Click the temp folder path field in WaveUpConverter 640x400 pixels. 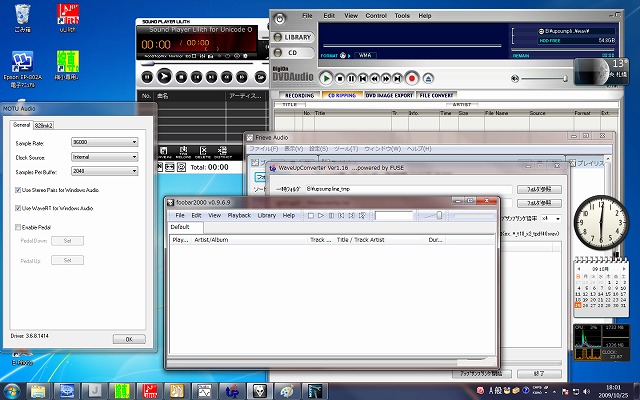[x=409, y=189]
